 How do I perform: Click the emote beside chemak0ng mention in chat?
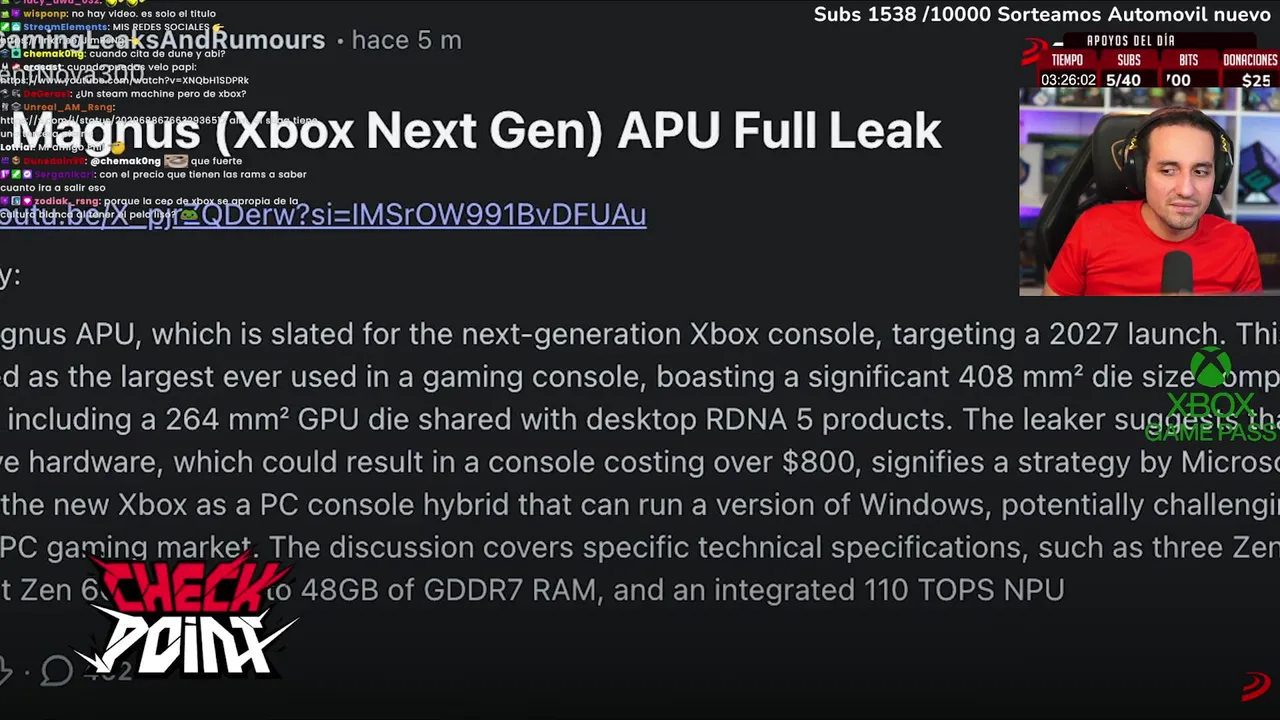[x=176, y=161]
